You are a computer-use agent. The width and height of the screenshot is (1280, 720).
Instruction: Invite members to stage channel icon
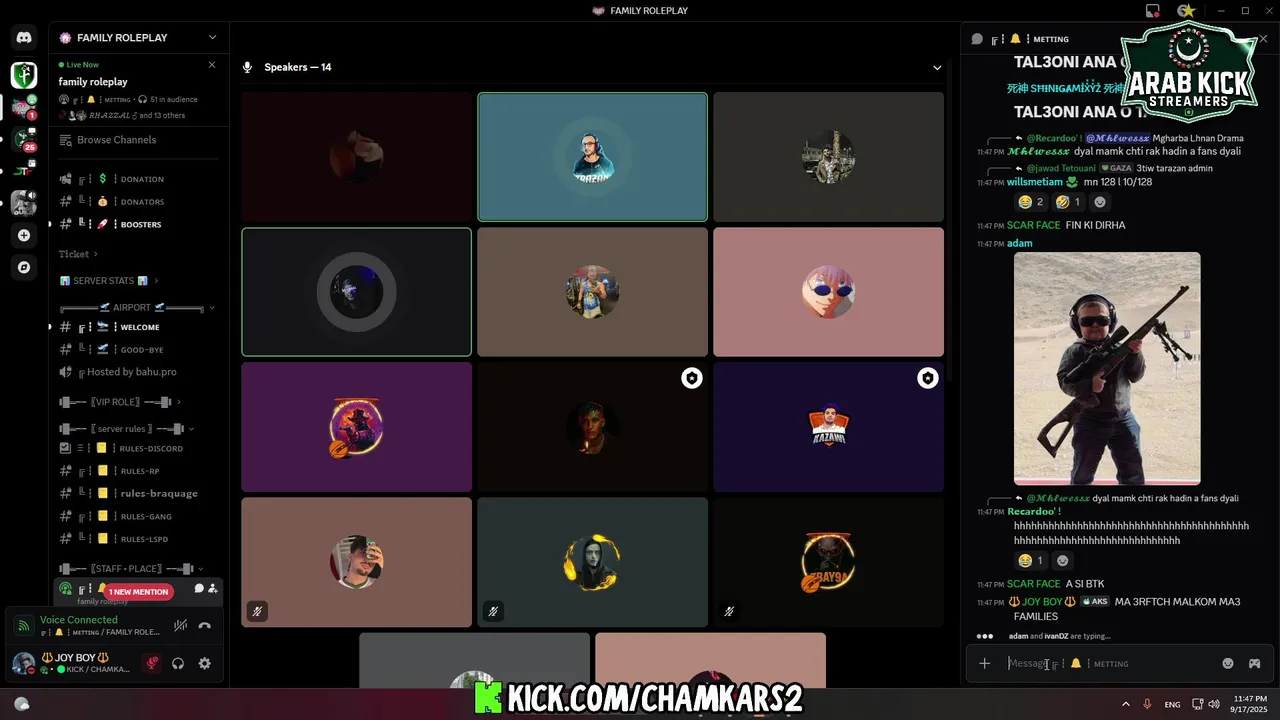(213, 589)
